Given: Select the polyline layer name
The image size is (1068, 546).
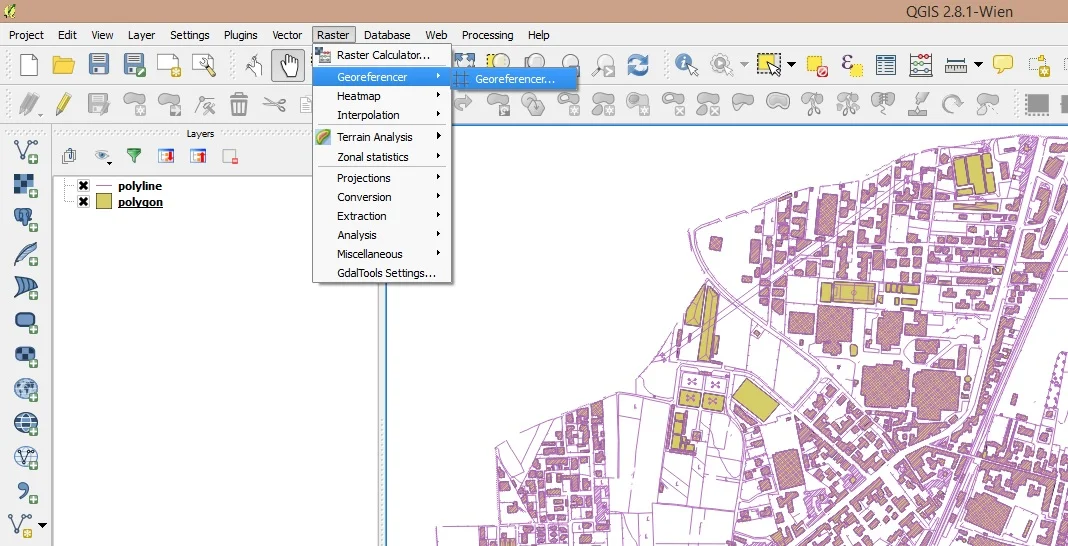Looking at the screenshot, I should click(140, 185).
